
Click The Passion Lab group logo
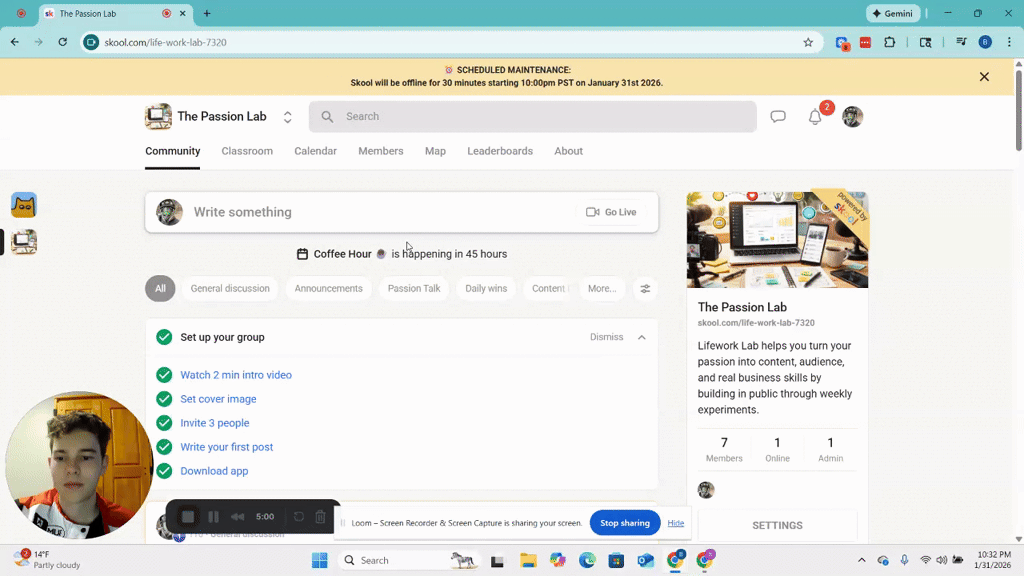(158, 116)
